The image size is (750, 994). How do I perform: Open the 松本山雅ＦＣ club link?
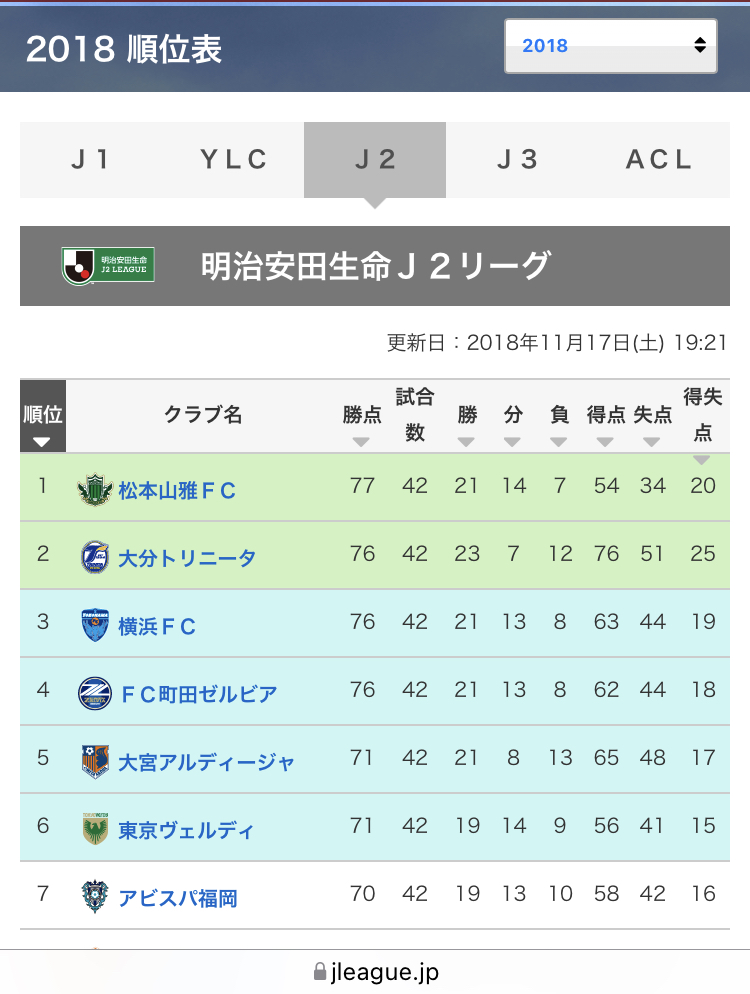(x=177, y=490)
